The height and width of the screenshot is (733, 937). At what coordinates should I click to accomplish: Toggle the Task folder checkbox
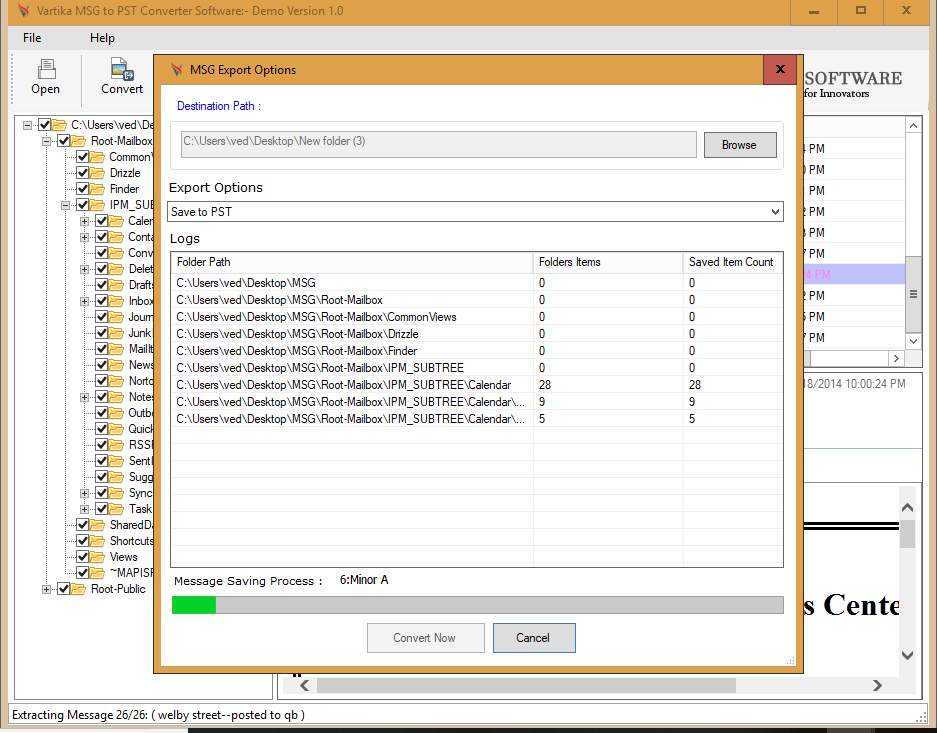(x=102, y=509)
